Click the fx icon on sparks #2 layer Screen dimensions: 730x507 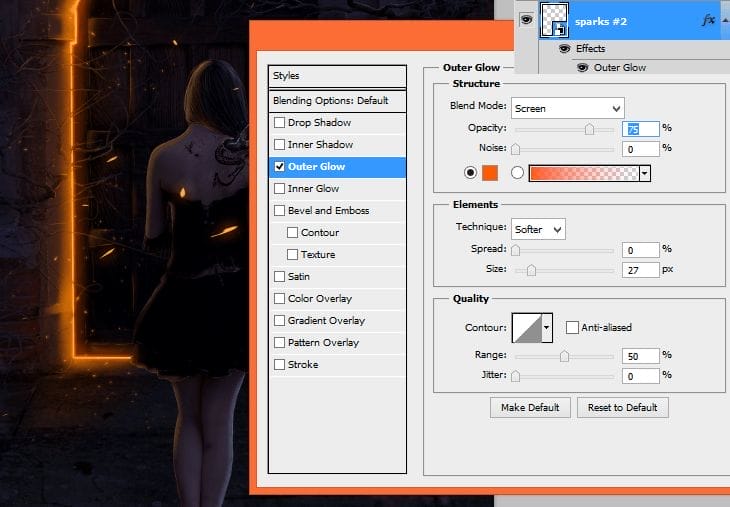point(708,20)
